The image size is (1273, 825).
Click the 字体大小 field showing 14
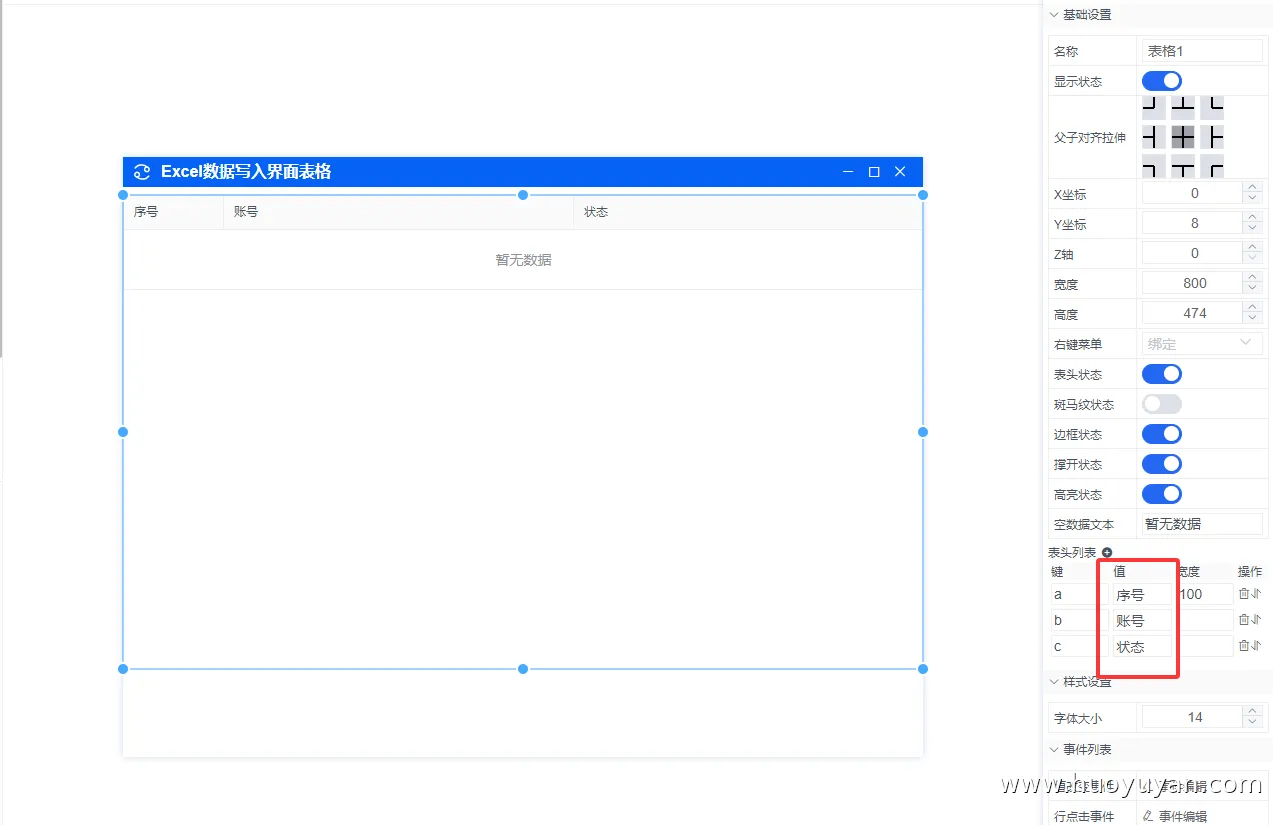click(1194, 717)
